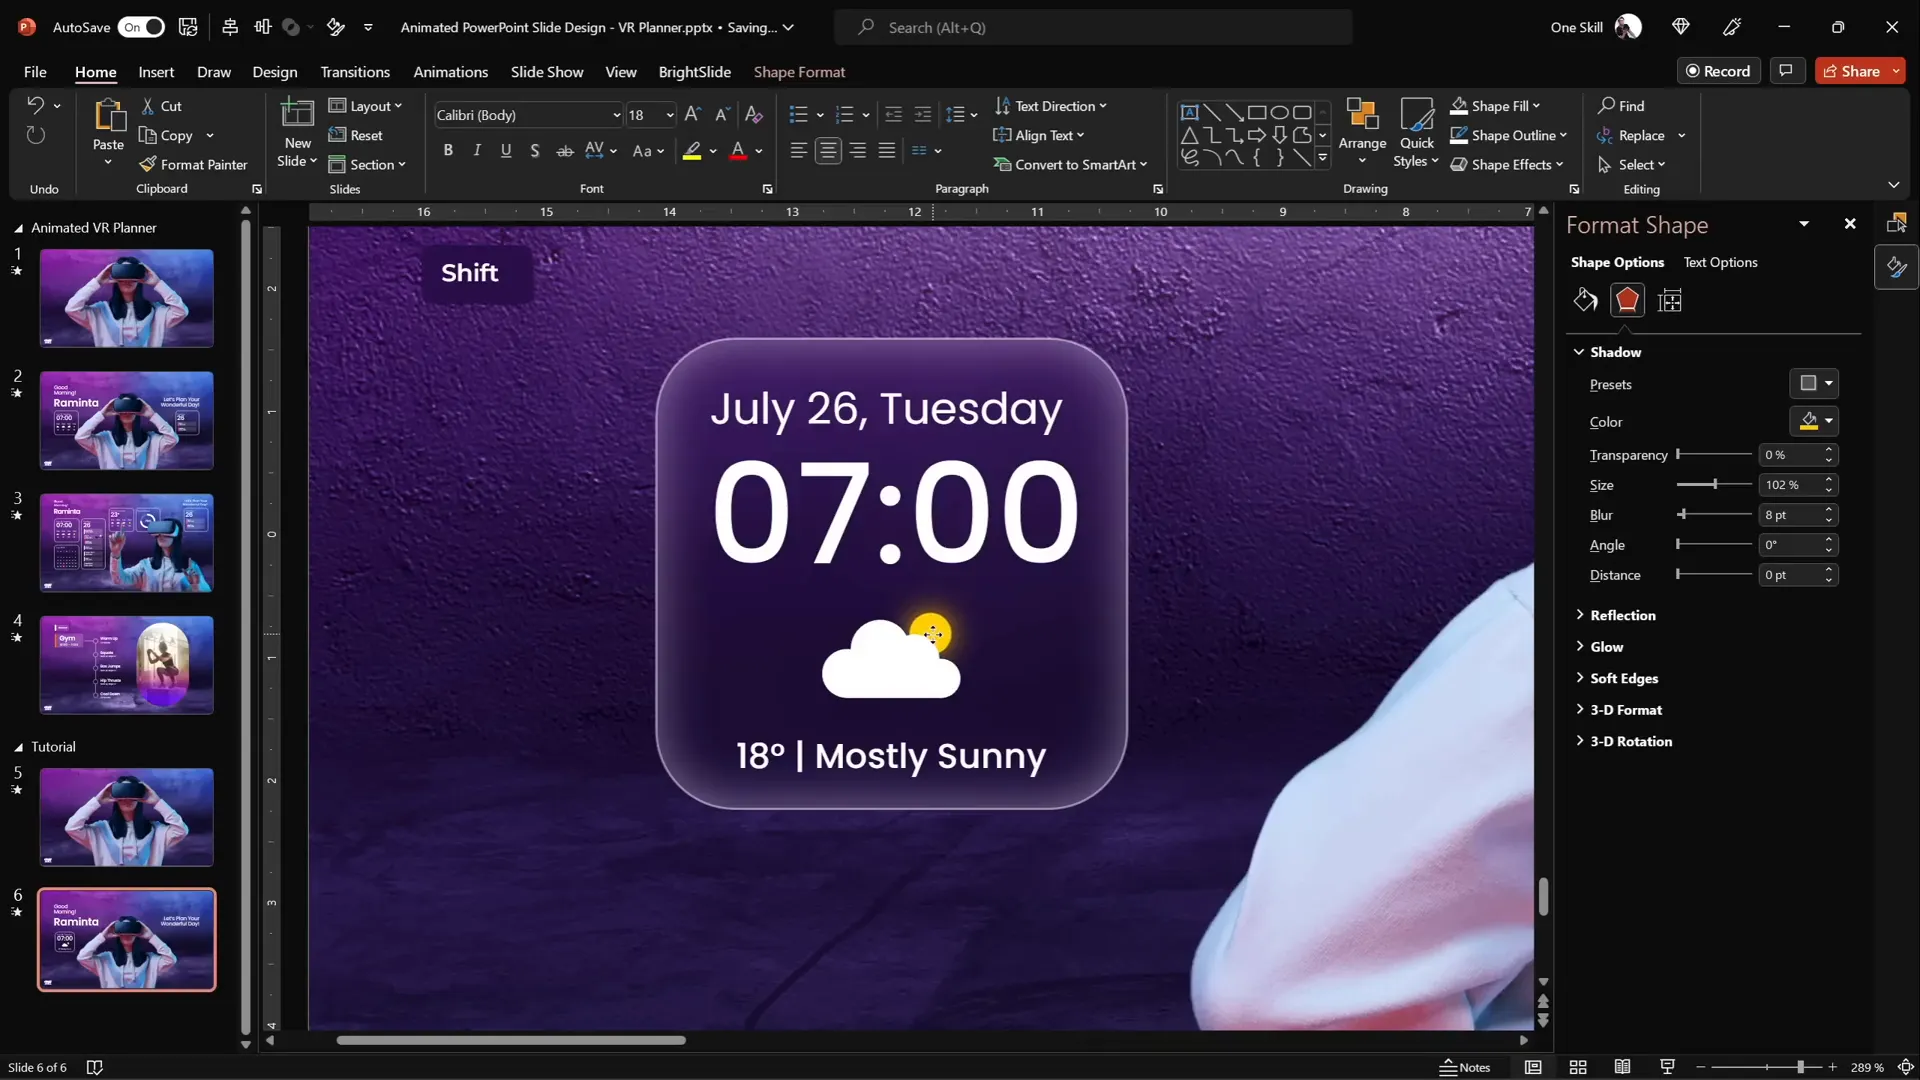Open Effects pentagon tab icon
Image resolution: width=1920 pixels, height=1080 pixels.
tap(1627, 300)
